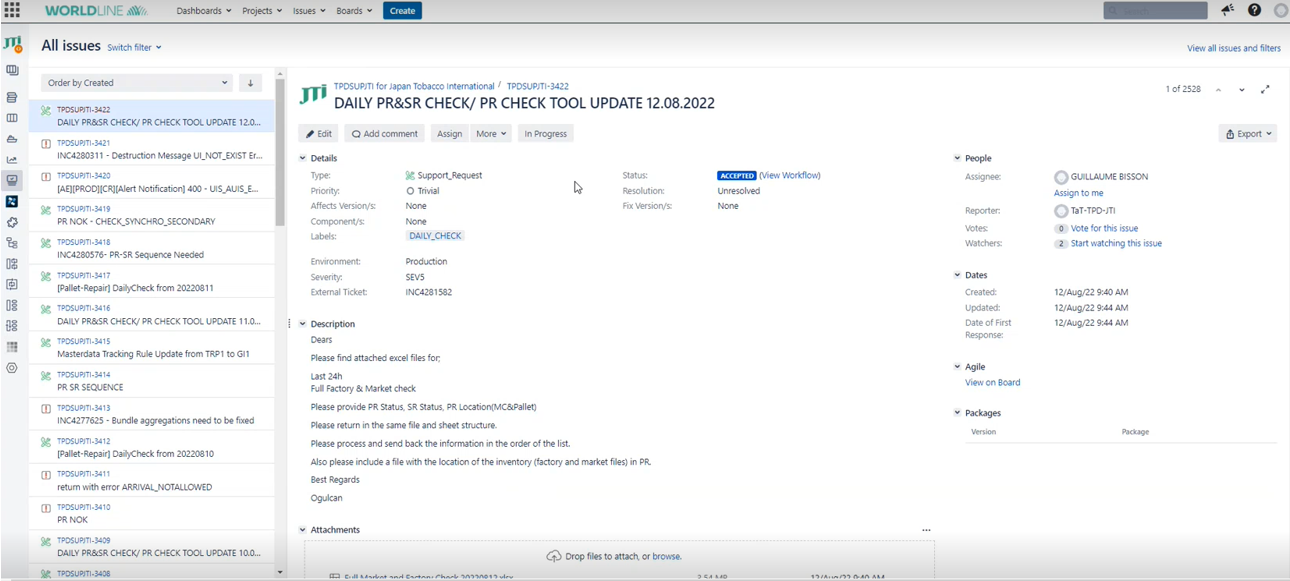Click the Add comment button
1290x581 pixels.
click(x=385, y=134)
